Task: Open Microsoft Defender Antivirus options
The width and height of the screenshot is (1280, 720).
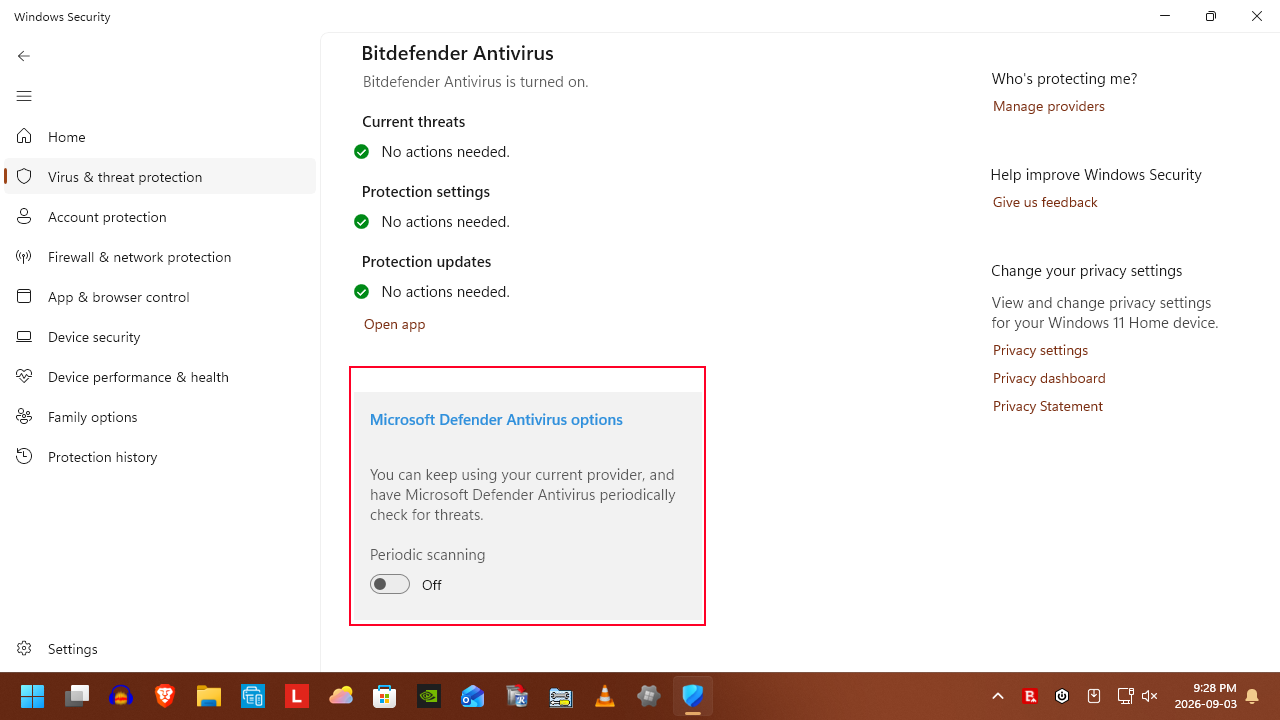Action: [x=496, y=419]
